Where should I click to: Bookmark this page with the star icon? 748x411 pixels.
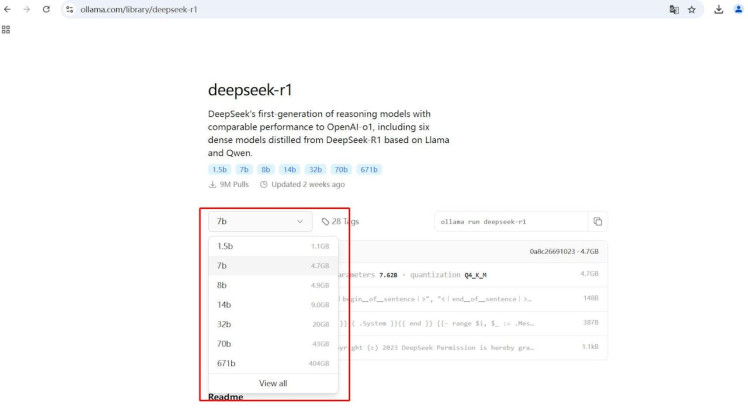[692, 10]
